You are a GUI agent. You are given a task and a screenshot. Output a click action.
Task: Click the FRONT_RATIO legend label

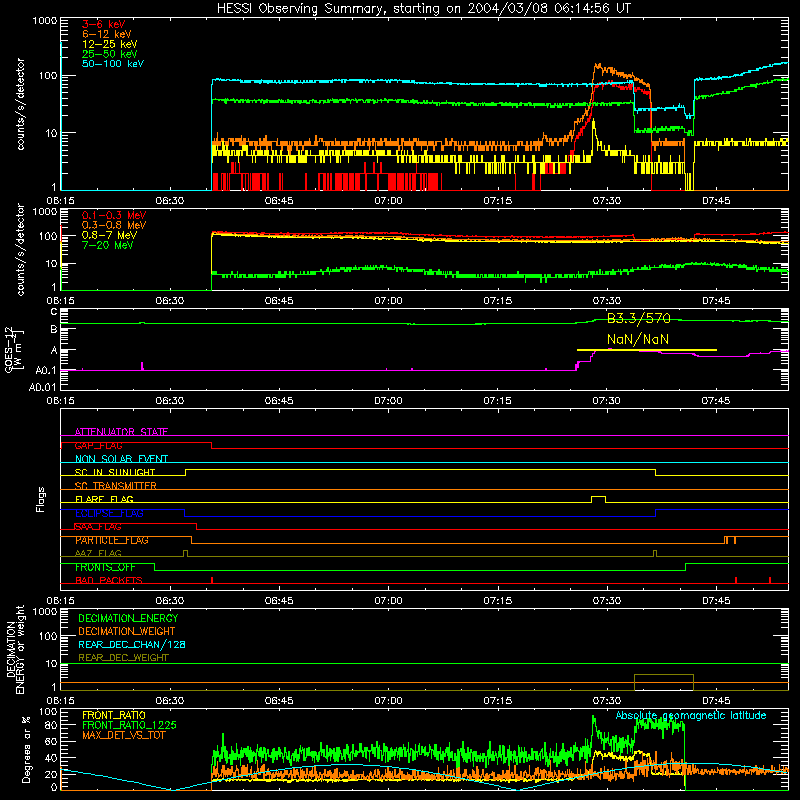tap(114, 715)
